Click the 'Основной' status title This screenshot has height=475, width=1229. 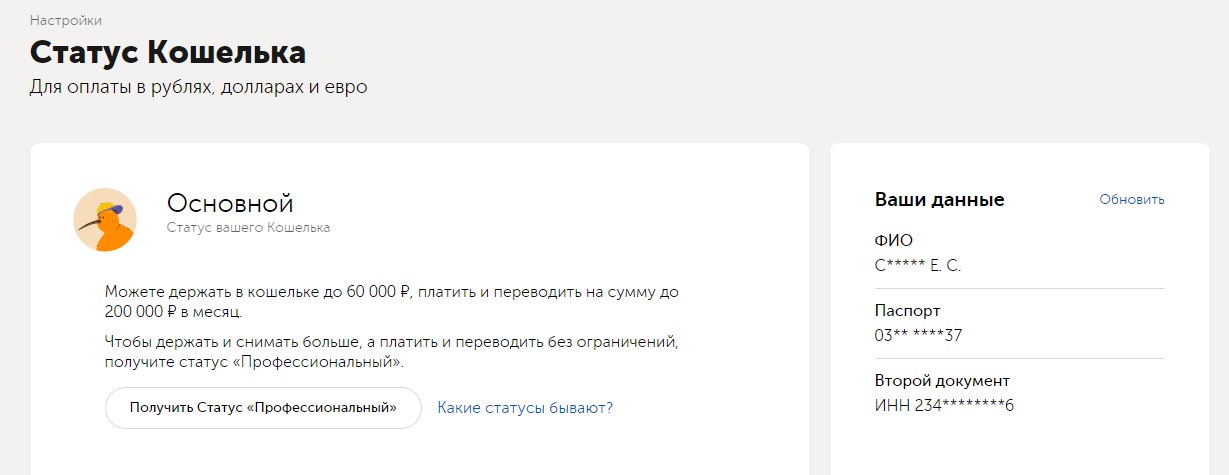pyautogui.click(x=230, y=203)
